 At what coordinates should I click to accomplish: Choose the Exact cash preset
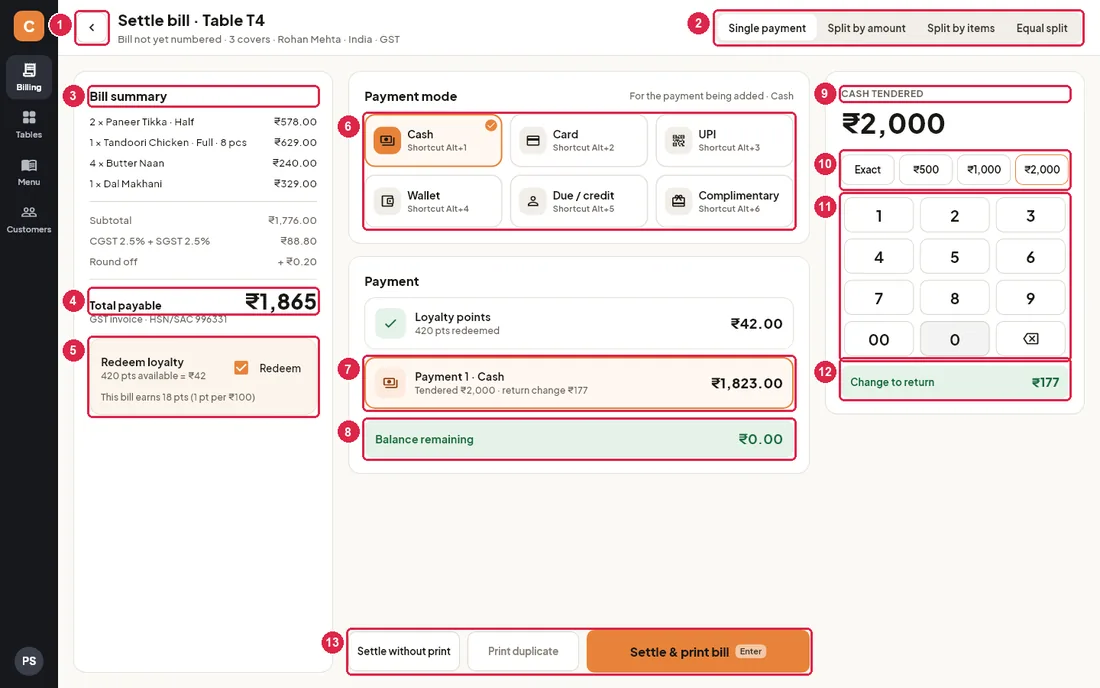pos(868,170)
